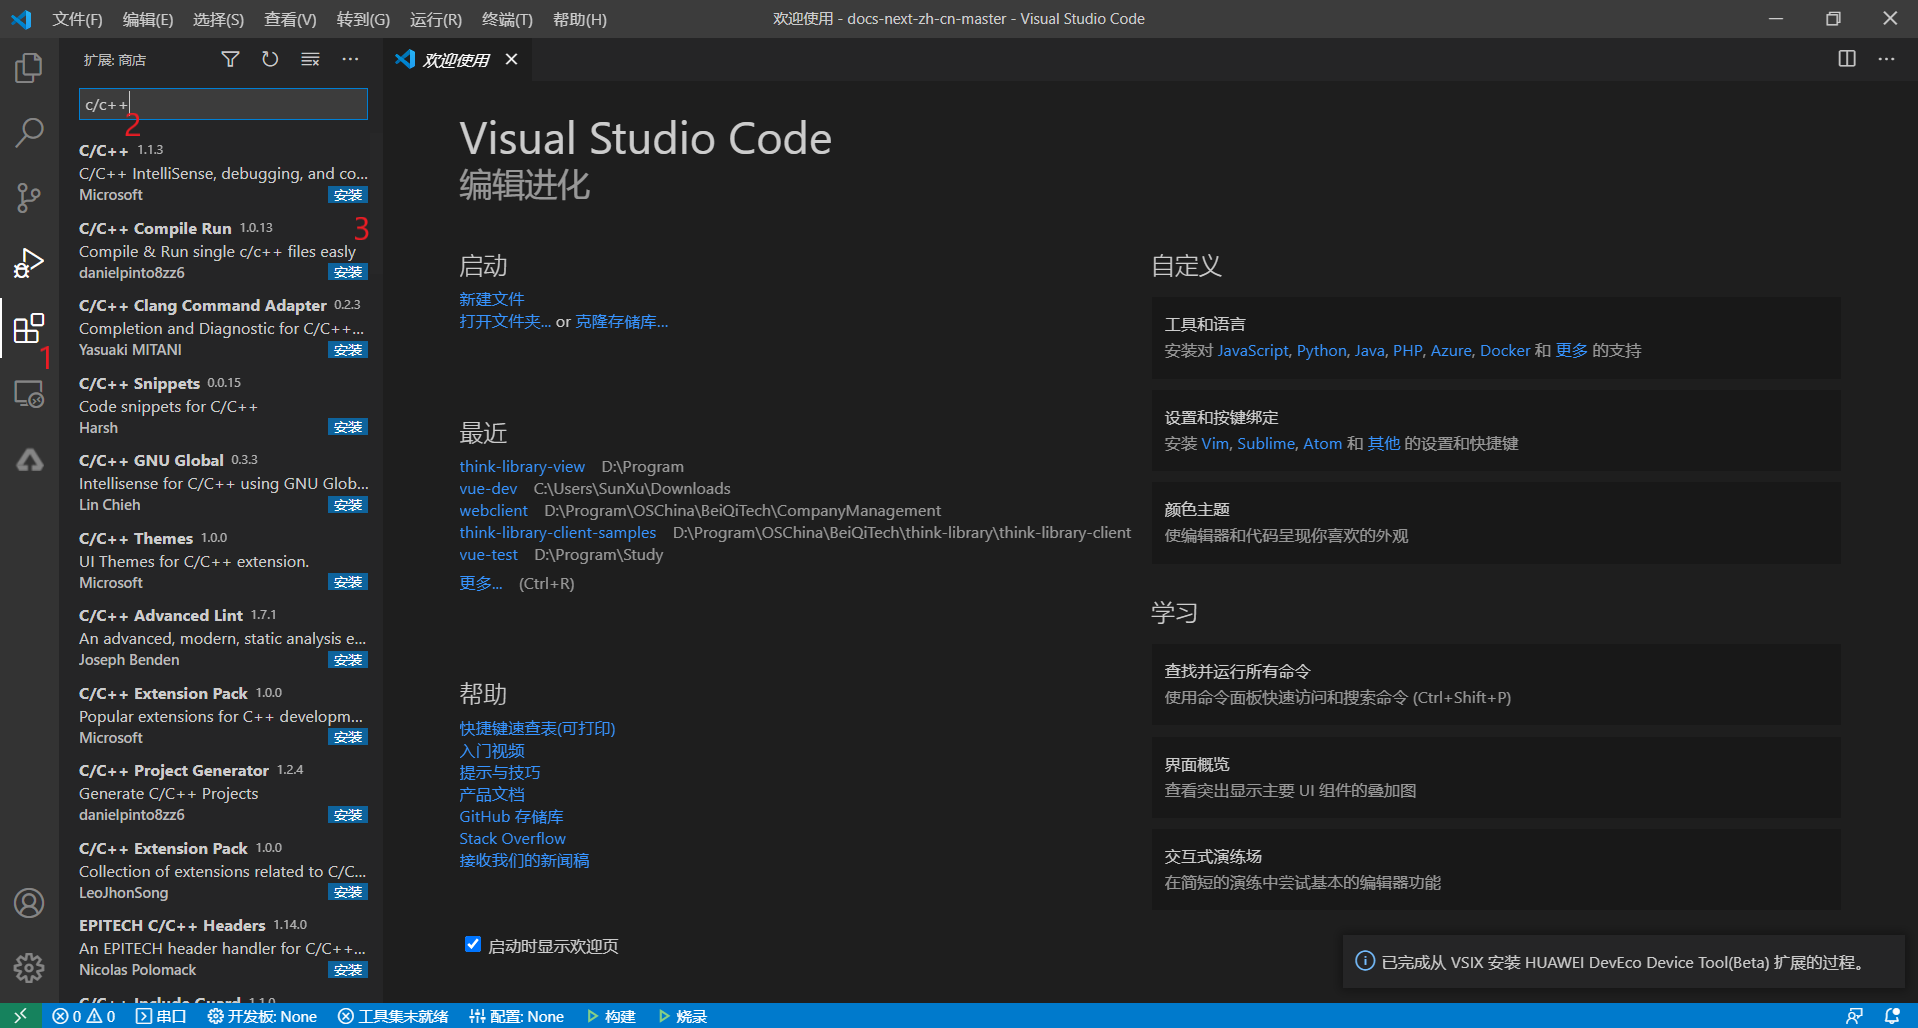
Task: Open the 查看(V) menu
Action: coord(290,19)
